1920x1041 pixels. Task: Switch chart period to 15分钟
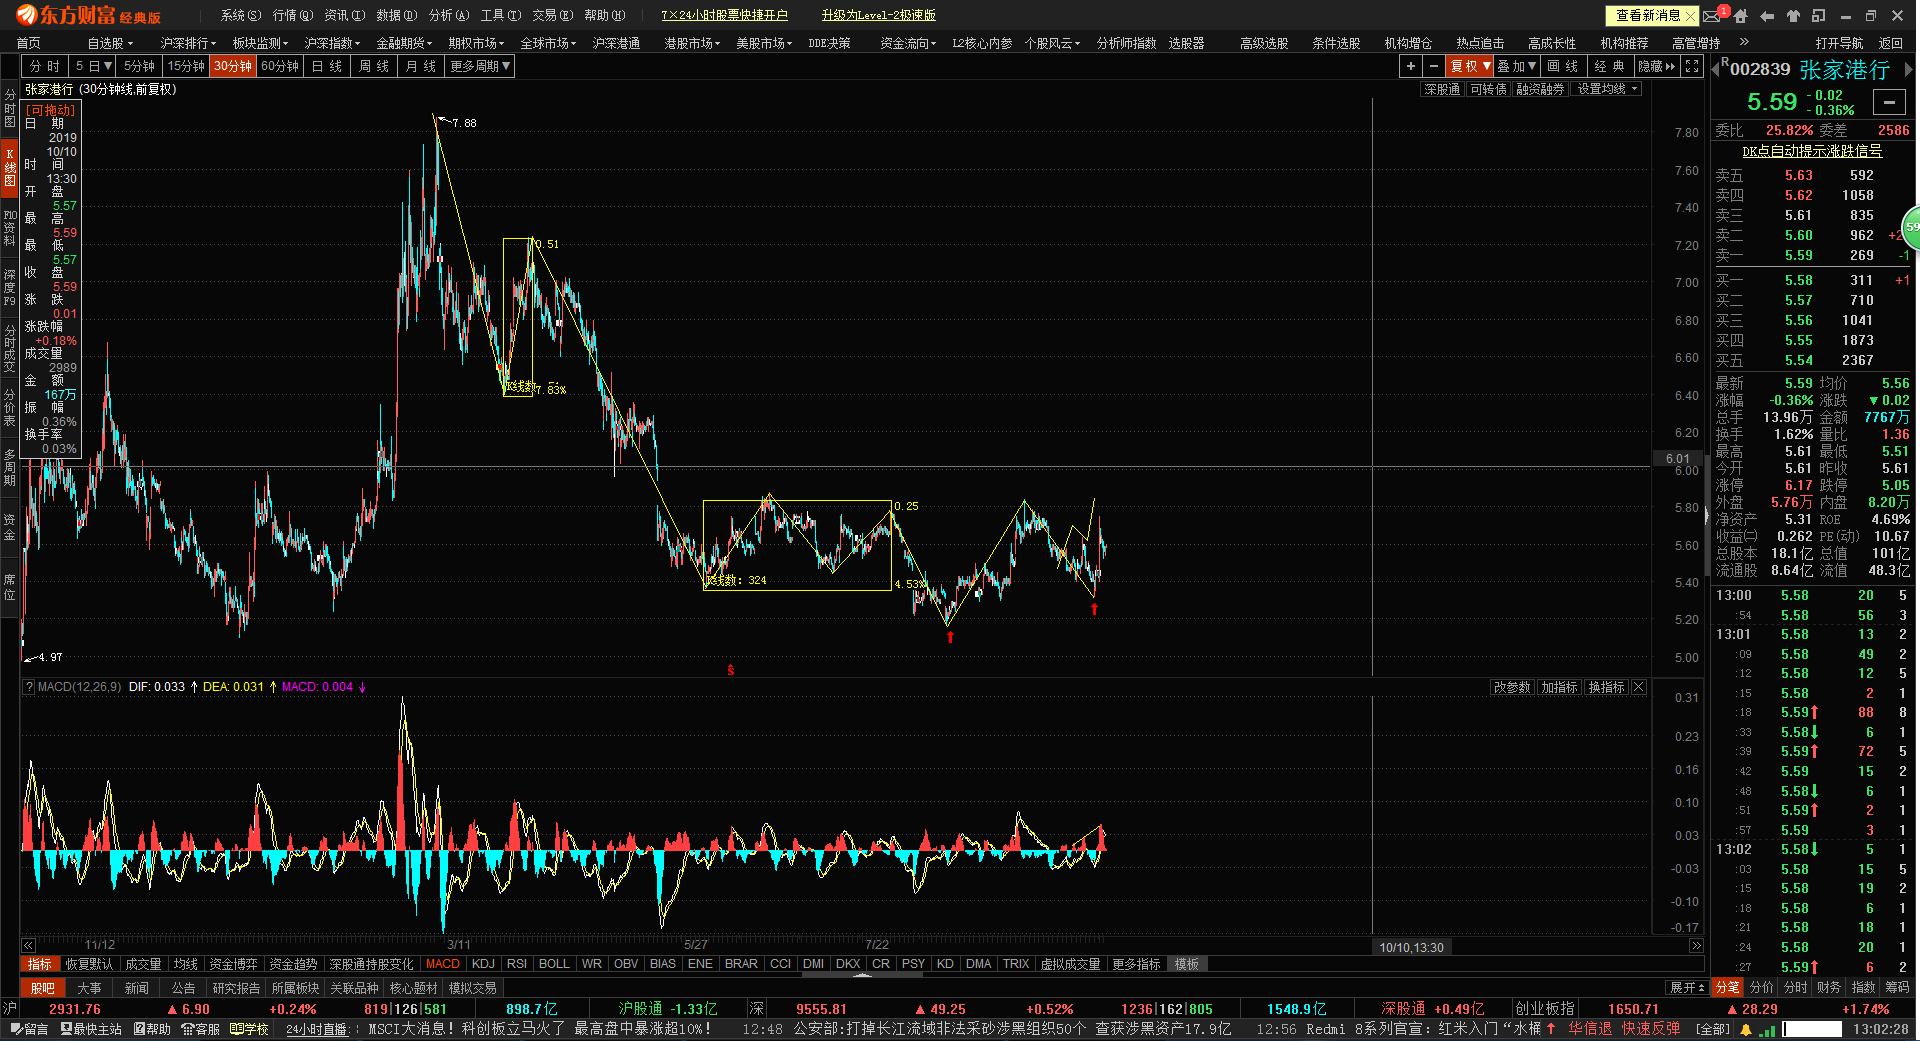pyautogui.click(x=186, y=66)
